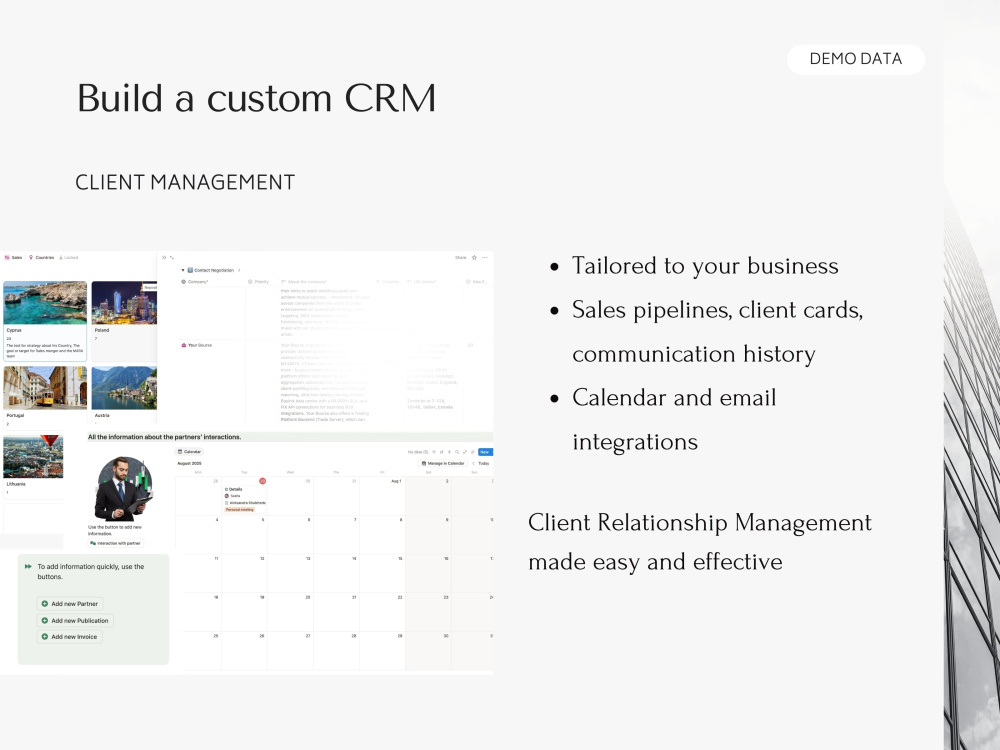The width and height of the screenshot is (1000, 750).
Task: Click Share in the page header
Action: click(460, 258)
